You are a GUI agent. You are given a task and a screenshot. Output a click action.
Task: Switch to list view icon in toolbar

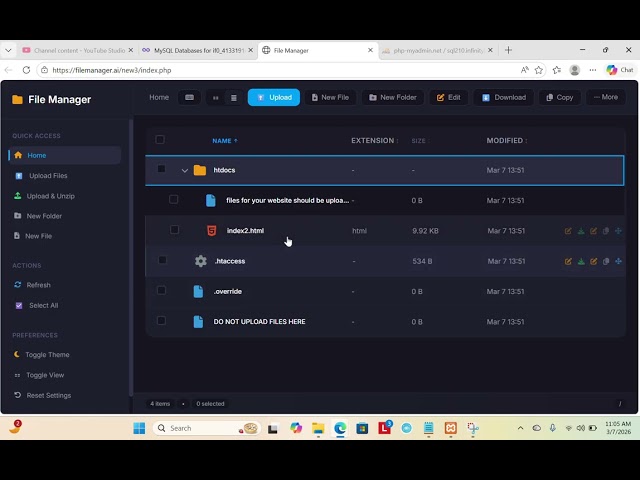coord(233,98)
